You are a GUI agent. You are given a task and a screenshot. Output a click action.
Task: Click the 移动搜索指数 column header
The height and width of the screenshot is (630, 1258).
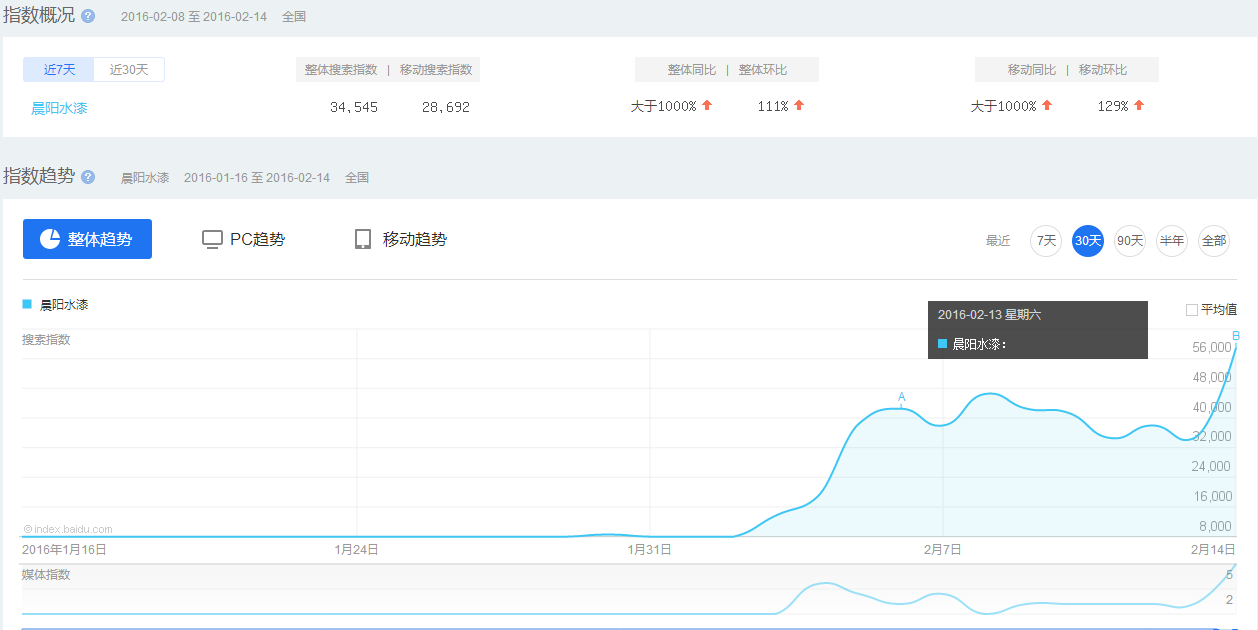436,70
